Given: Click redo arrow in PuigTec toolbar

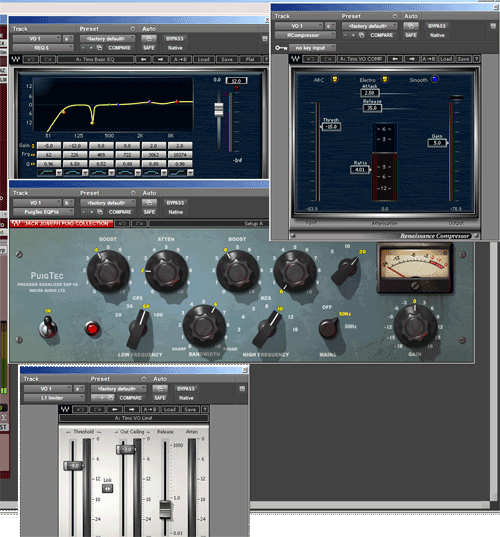Looking at the screenshot, I should (139, 224).
